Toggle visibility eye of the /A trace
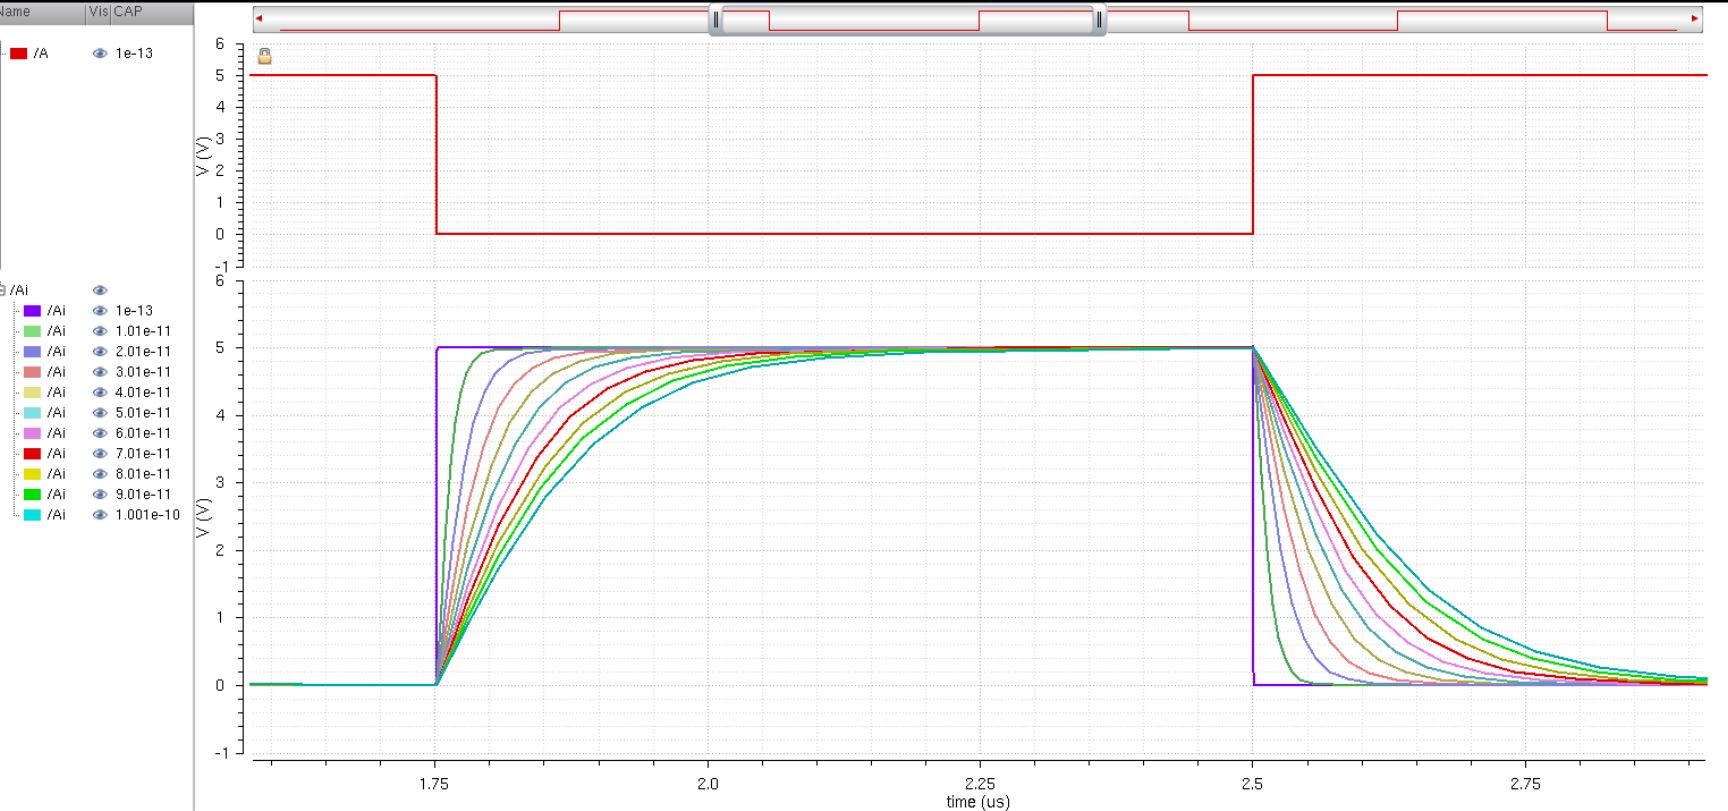The width and height of the screenshot is (1728, 811). [x=99, y=53]
